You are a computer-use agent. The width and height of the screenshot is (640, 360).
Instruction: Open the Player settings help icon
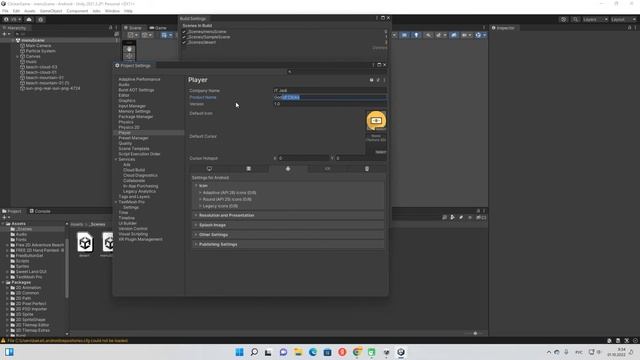point(371,80)
